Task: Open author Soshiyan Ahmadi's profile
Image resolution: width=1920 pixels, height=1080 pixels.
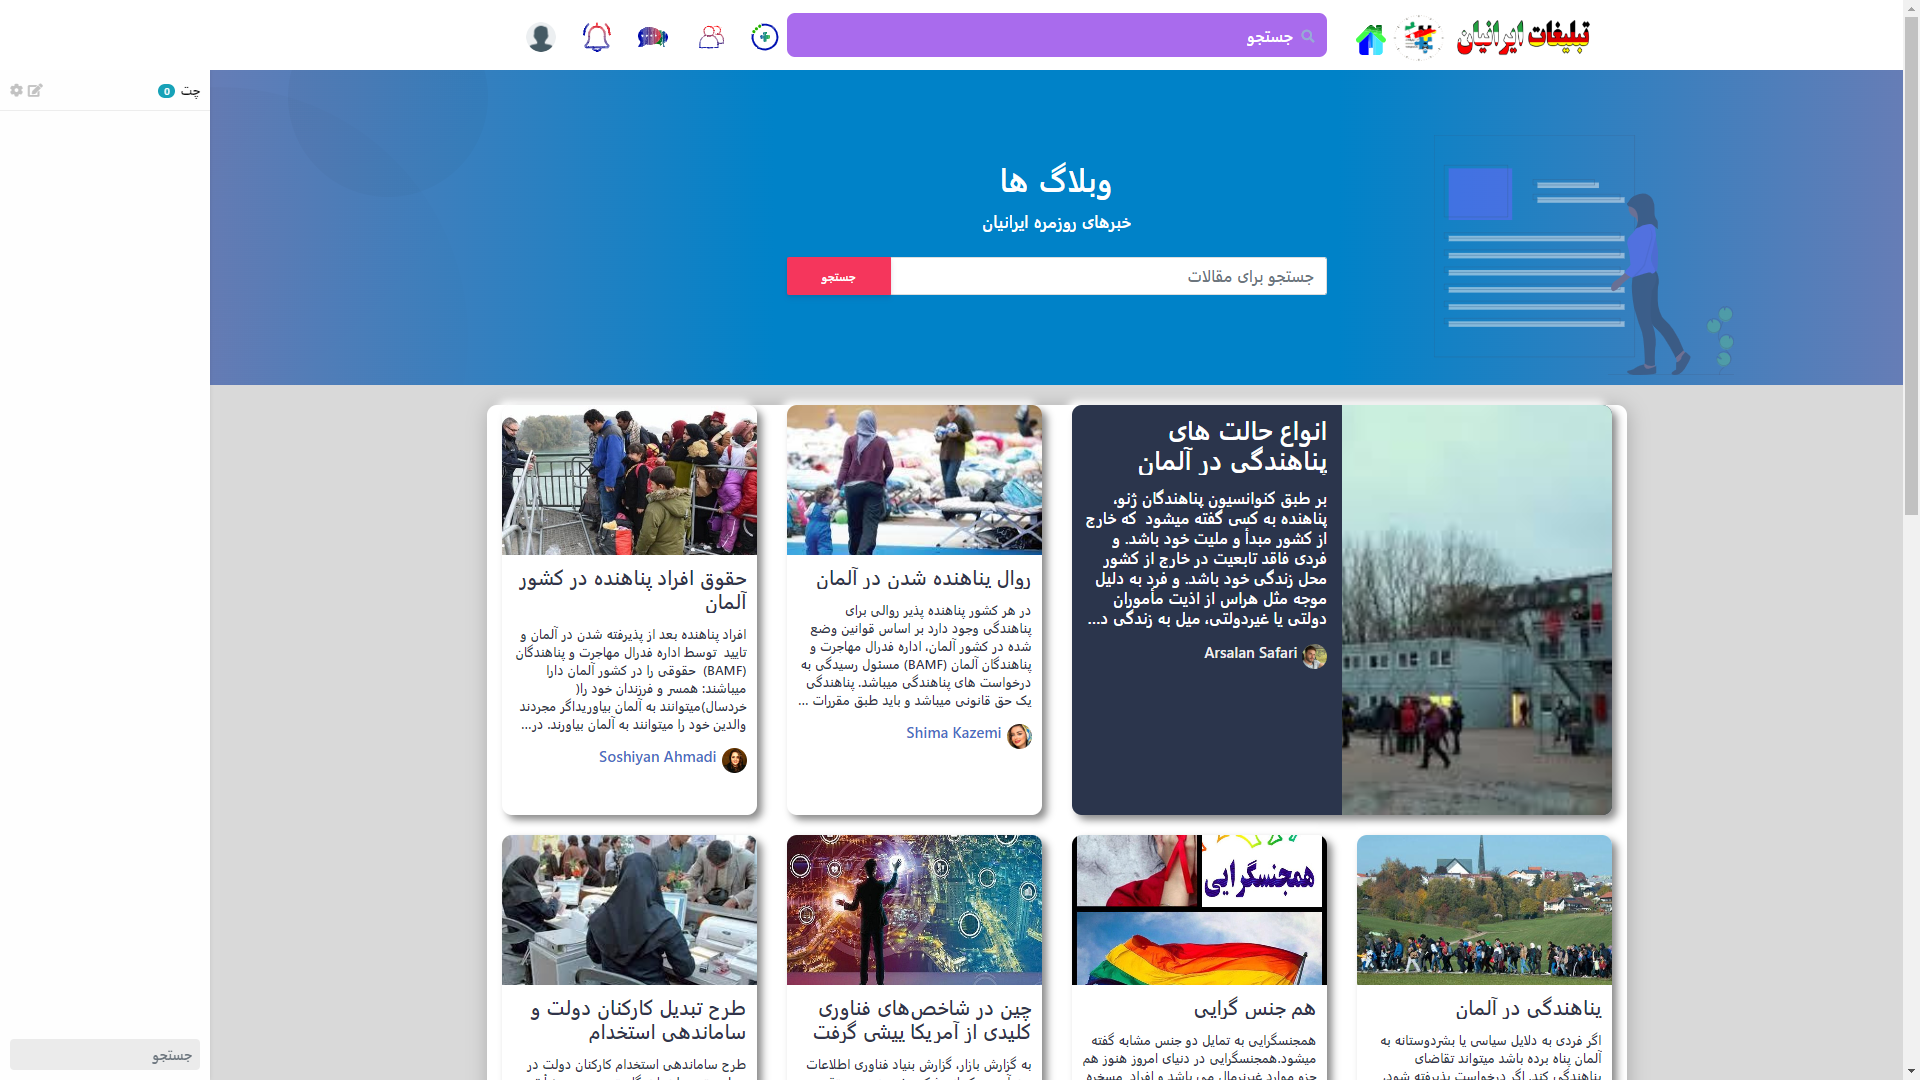Action: click(x=657, y=757)
